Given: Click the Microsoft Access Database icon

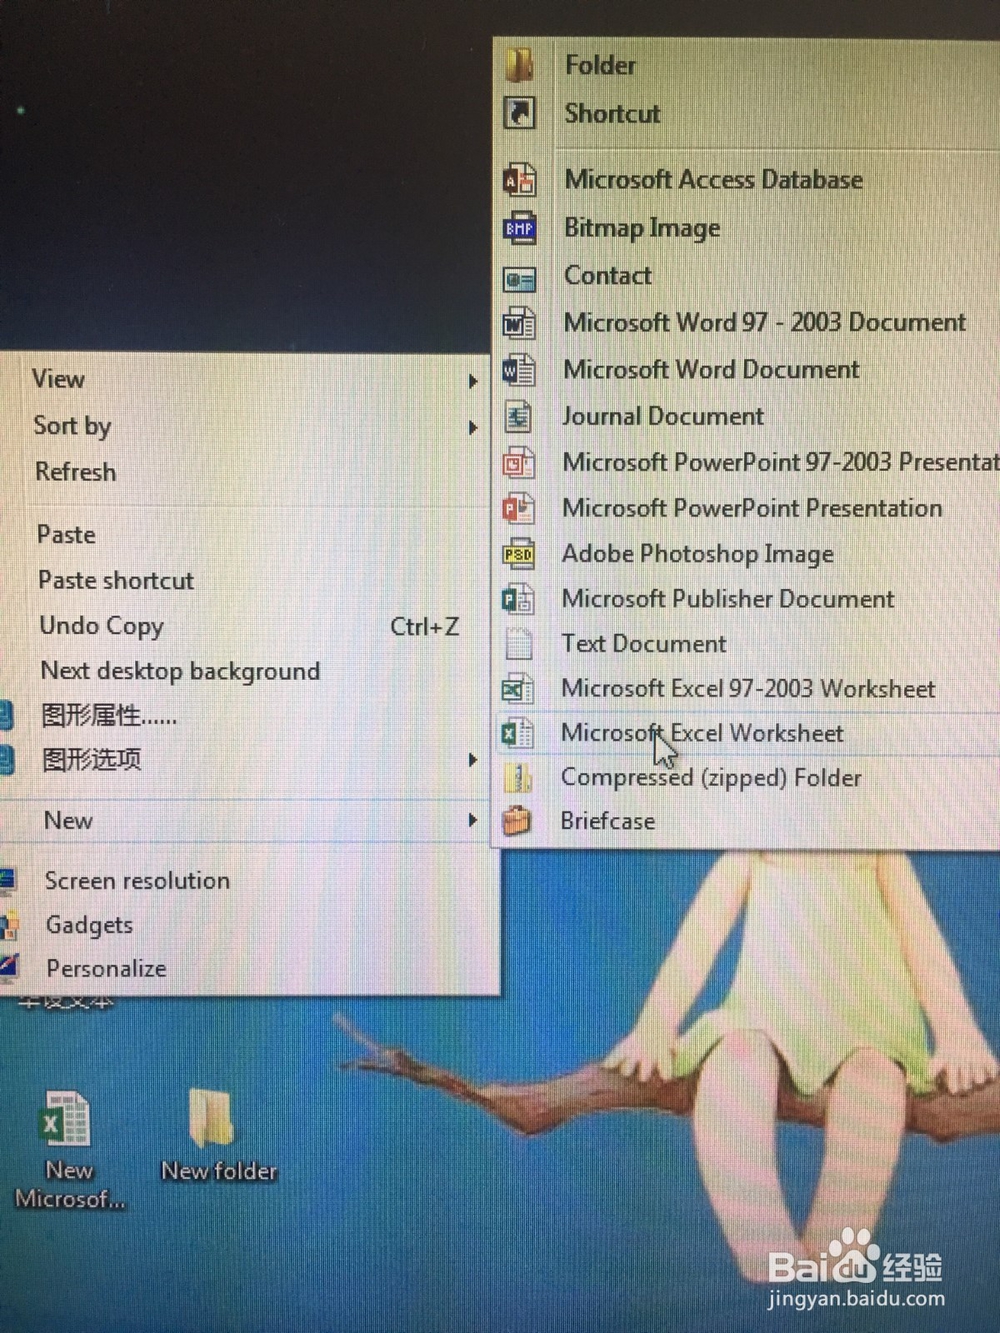Looking at the screenshot, I should [519, 180].
